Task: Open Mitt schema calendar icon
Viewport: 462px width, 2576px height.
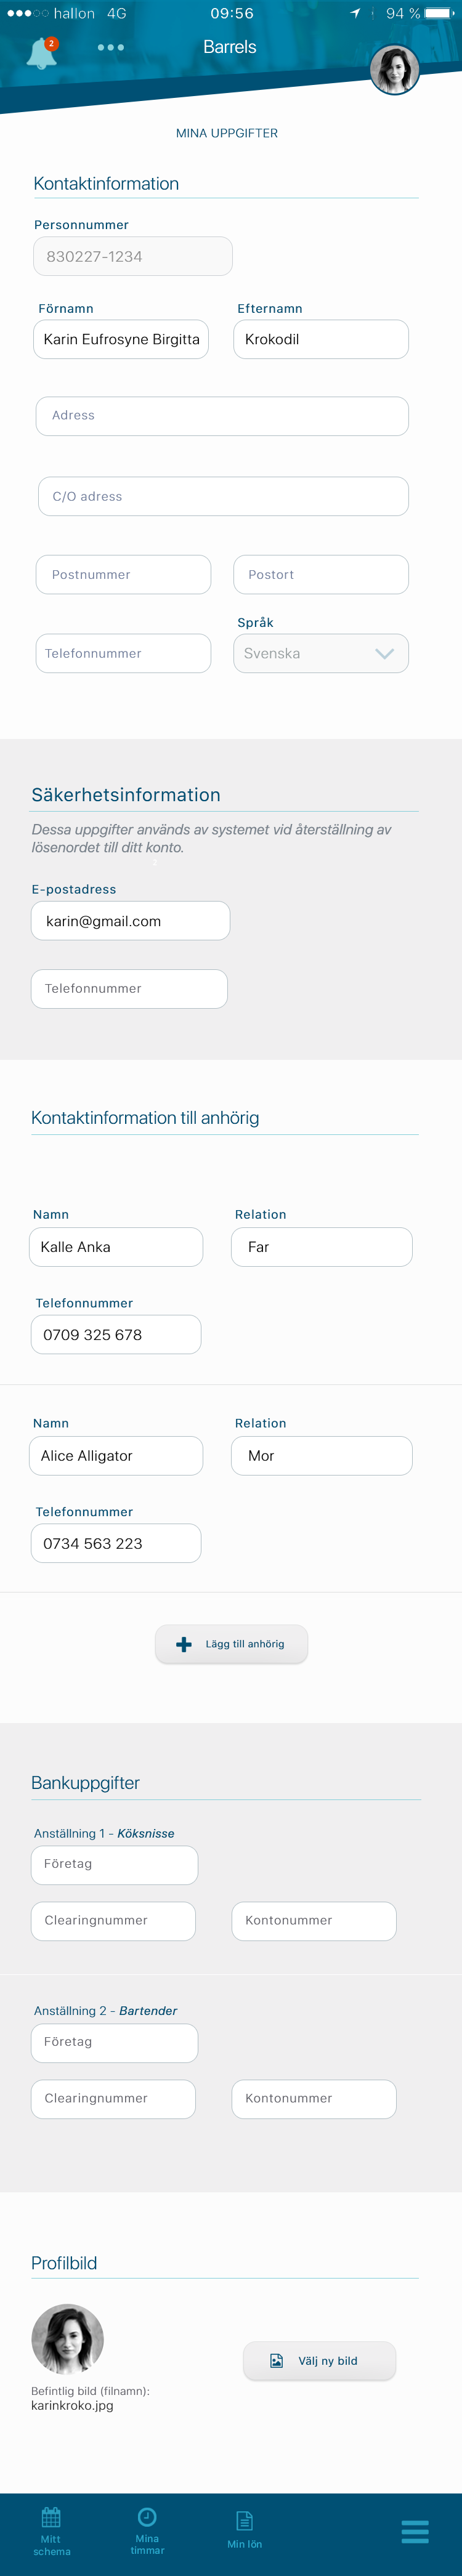Action: [x=51, y=2516]
